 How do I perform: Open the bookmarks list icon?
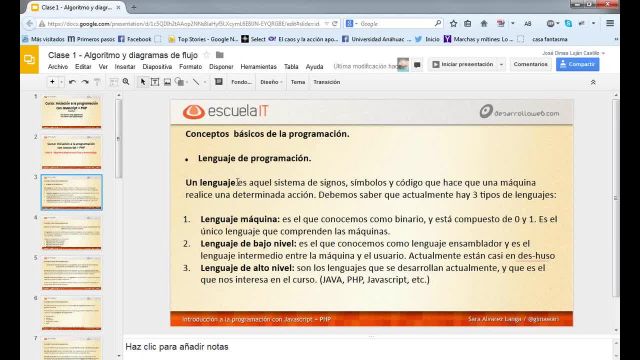pyautogui.click(x=468, y=24)
